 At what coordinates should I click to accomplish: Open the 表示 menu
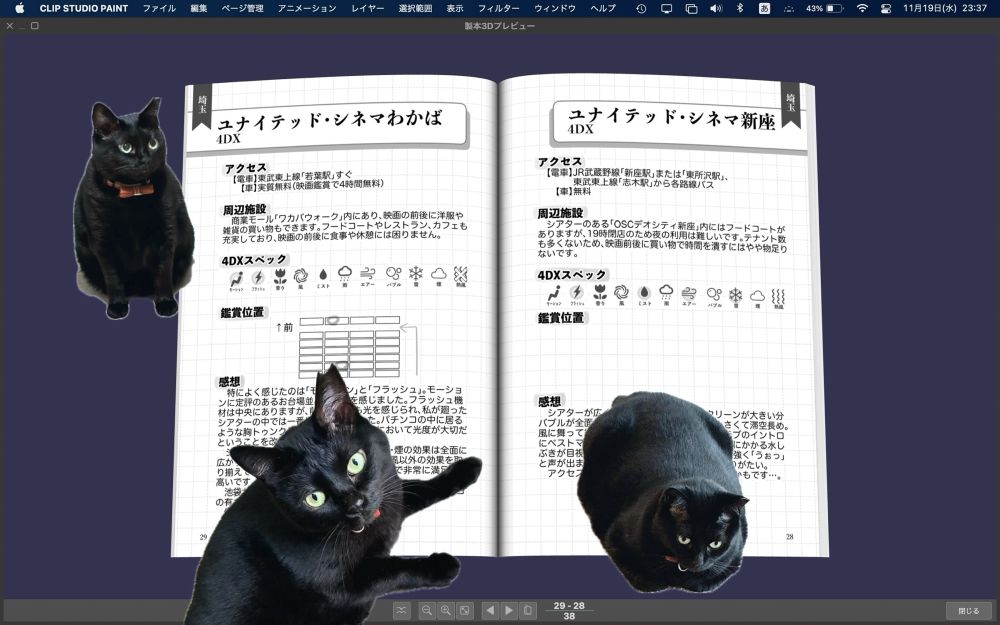(x=455, y=8)
